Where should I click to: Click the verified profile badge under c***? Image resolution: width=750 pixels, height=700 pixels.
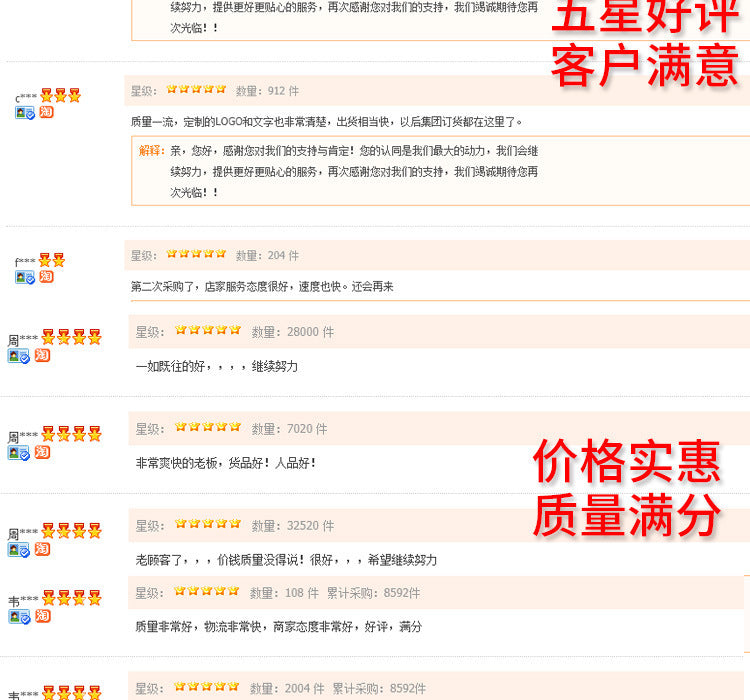click(25, 113)
